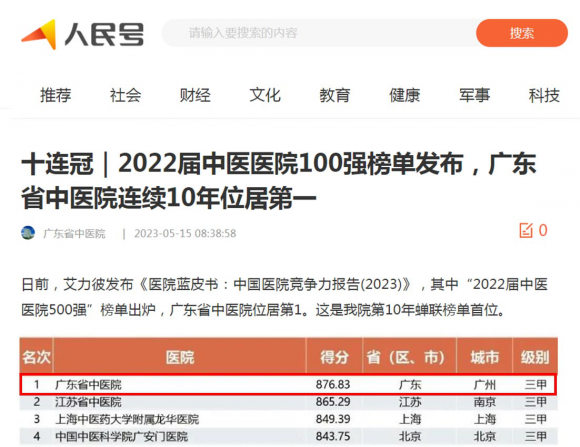Switch to the 军事 tab

coord(475,95)
